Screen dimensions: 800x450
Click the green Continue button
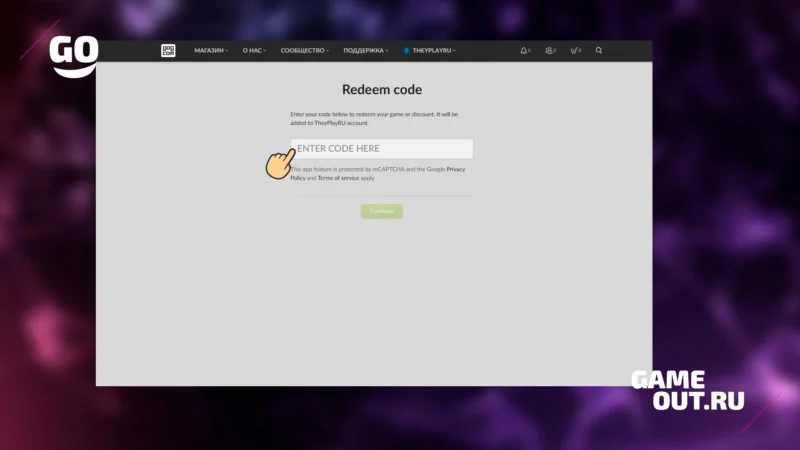click(382, 211)
